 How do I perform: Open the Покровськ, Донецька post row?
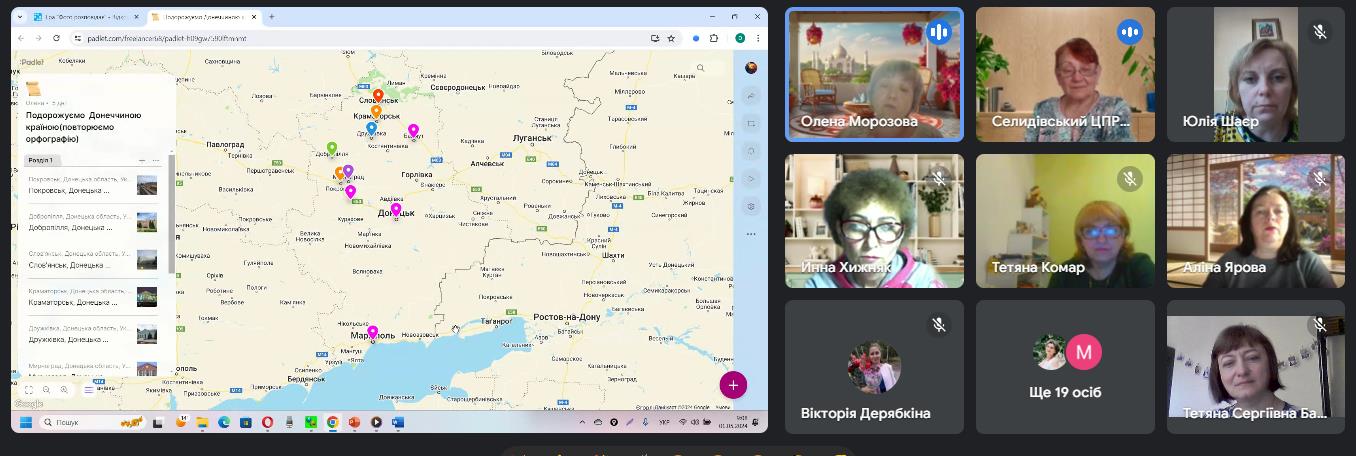(x=93, y=185)
